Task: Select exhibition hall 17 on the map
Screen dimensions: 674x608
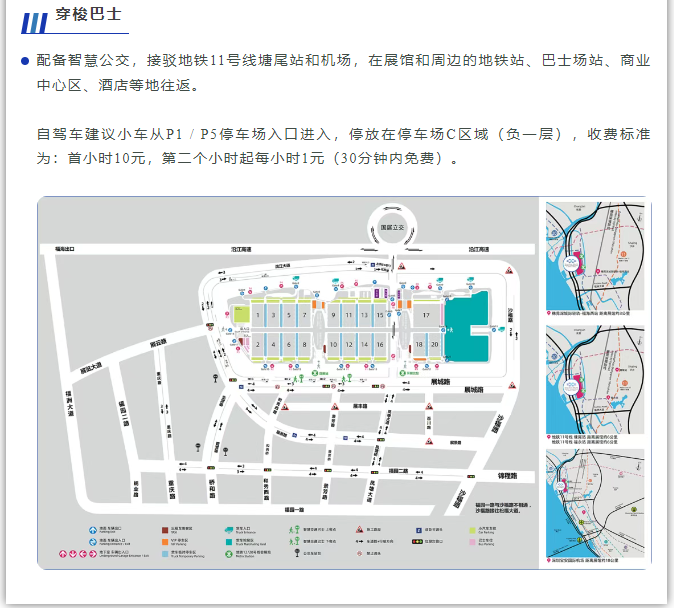Action: (x=425, y=316)
